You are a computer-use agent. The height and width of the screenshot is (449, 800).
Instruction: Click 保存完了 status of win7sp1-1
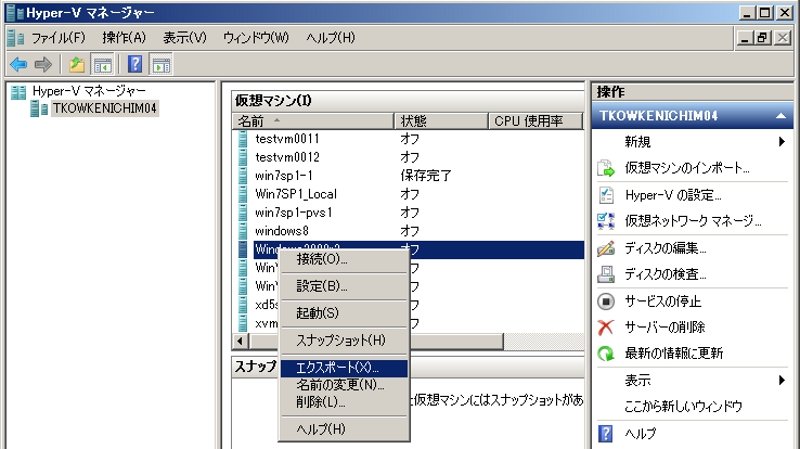[x=426, y=176]
